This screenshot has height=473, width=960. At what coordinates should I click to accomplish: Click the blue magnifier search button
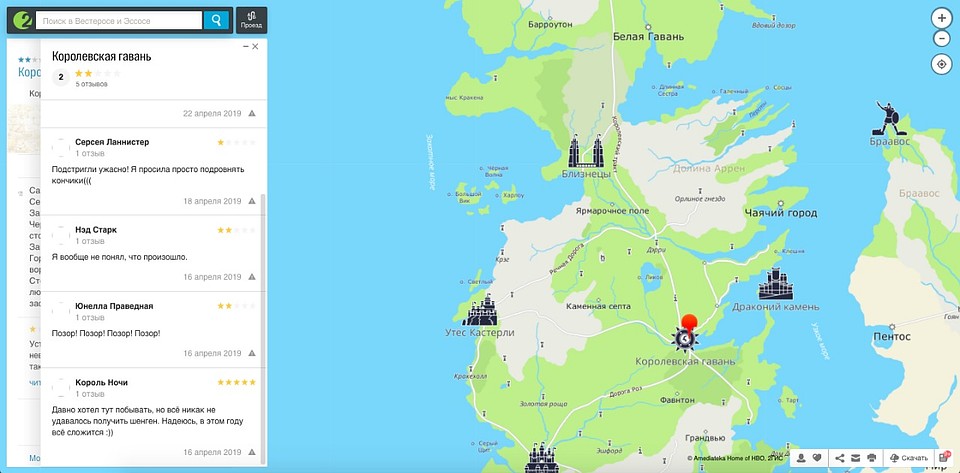[x=216, y=20]
